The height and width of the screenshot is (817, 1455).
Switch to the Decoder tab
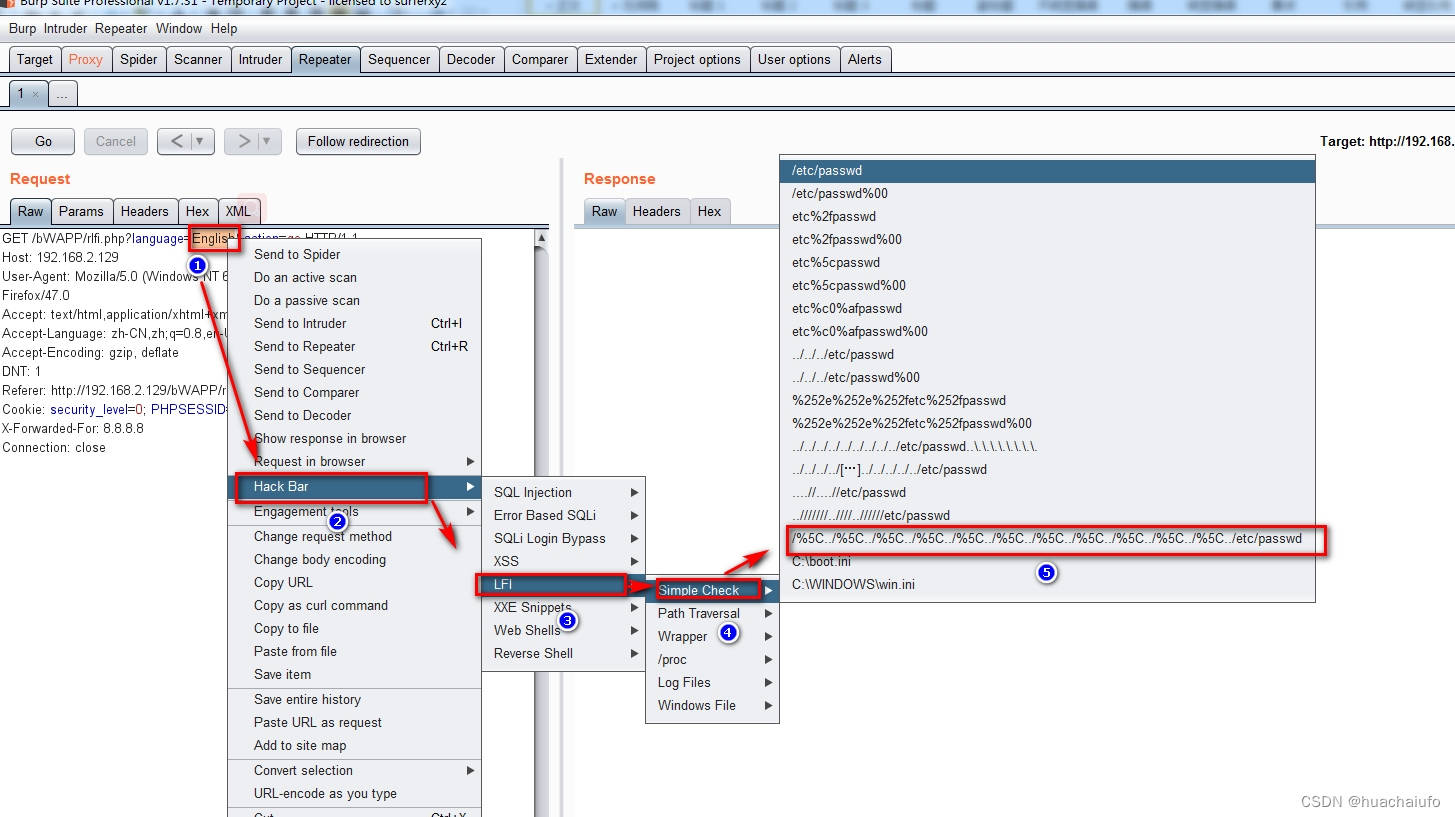pyautogui.click(x=471, y=59)
